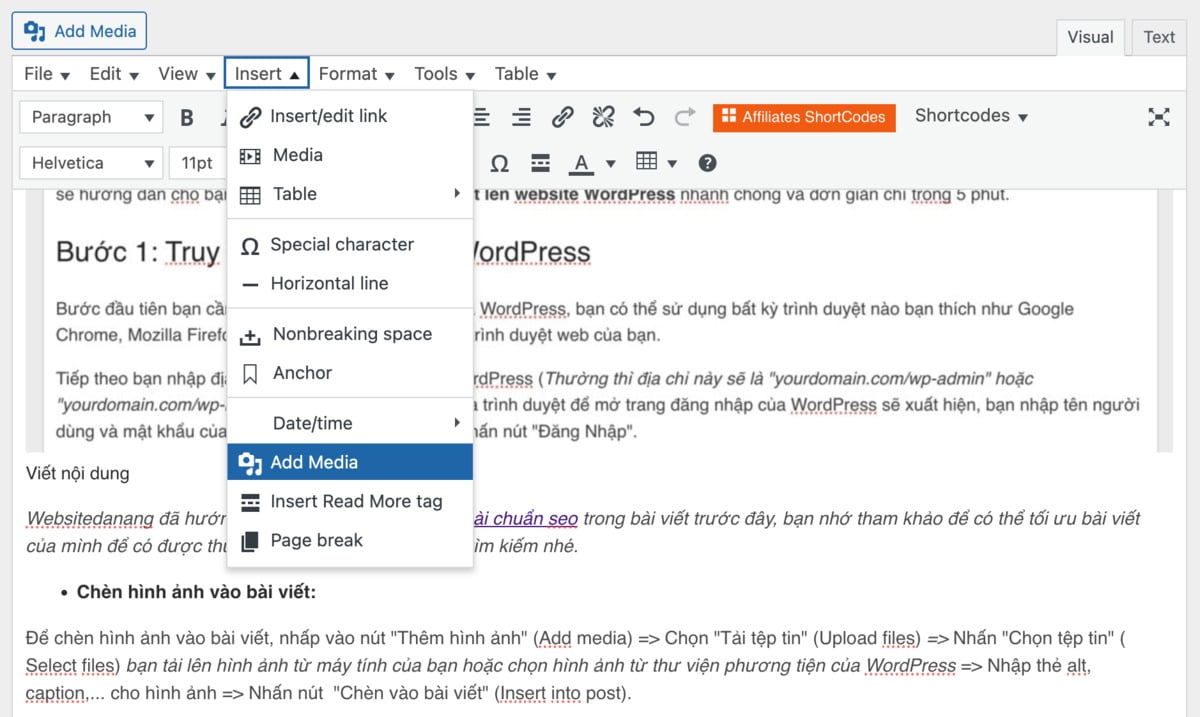The image size is (1200, 717).
Task: Follow the 'bài chuẩn seo' link
Action: pos(525,518)
